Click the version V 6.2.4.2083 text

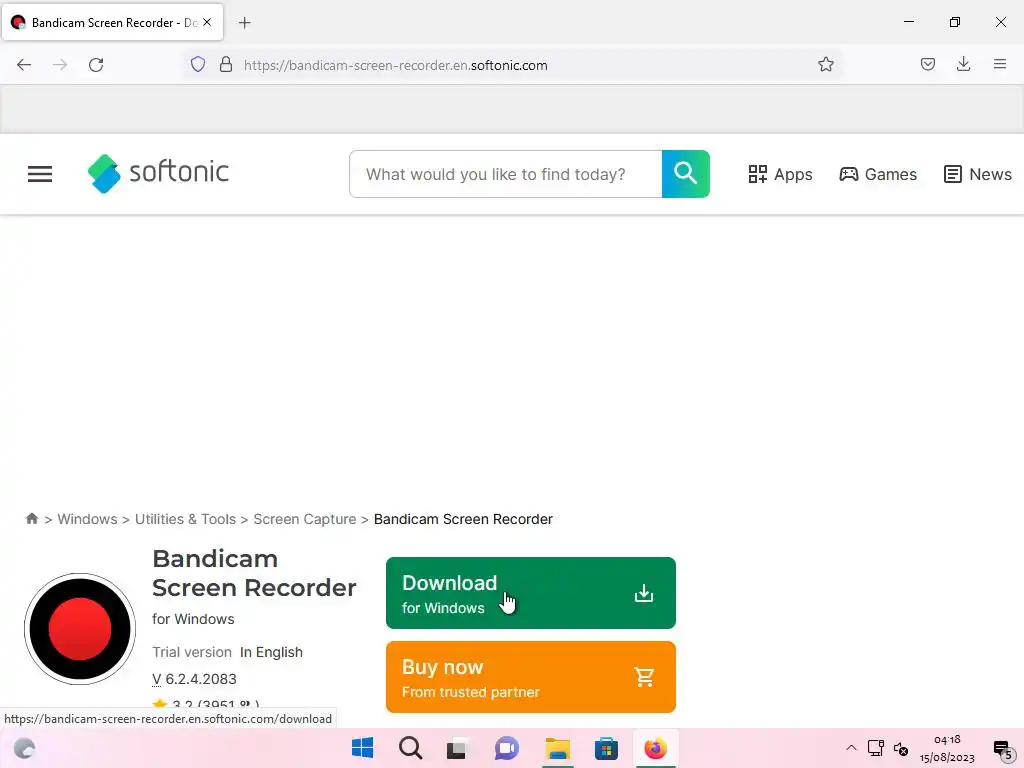195,679
